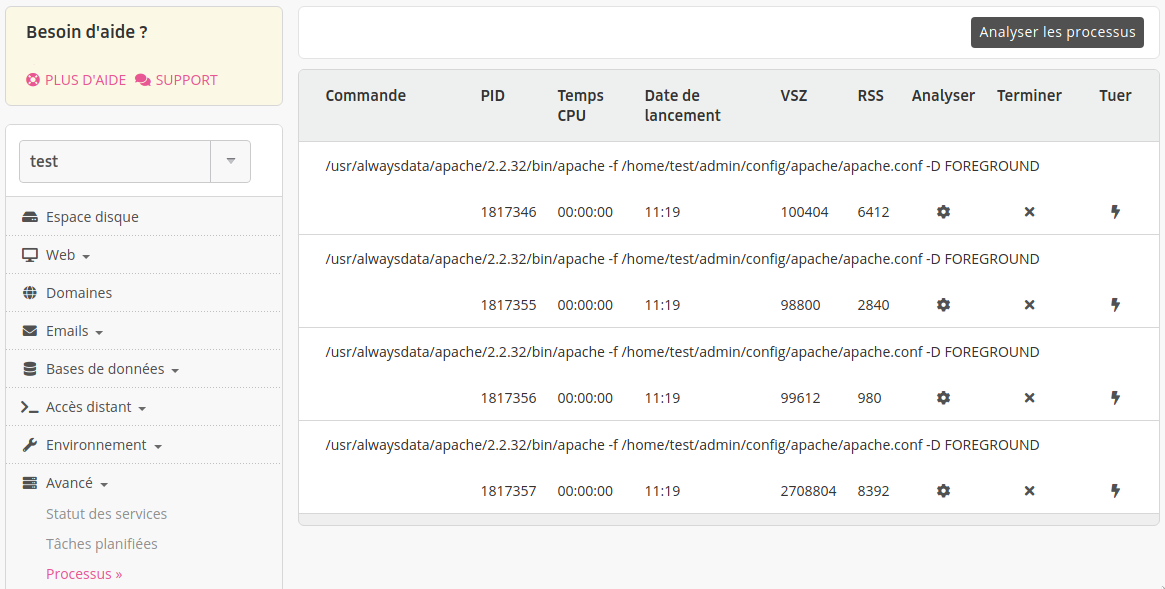Screen dimensions: 1165x589
Task: Select the Espace disque disk icon
Action: click(x=29, y=216)
